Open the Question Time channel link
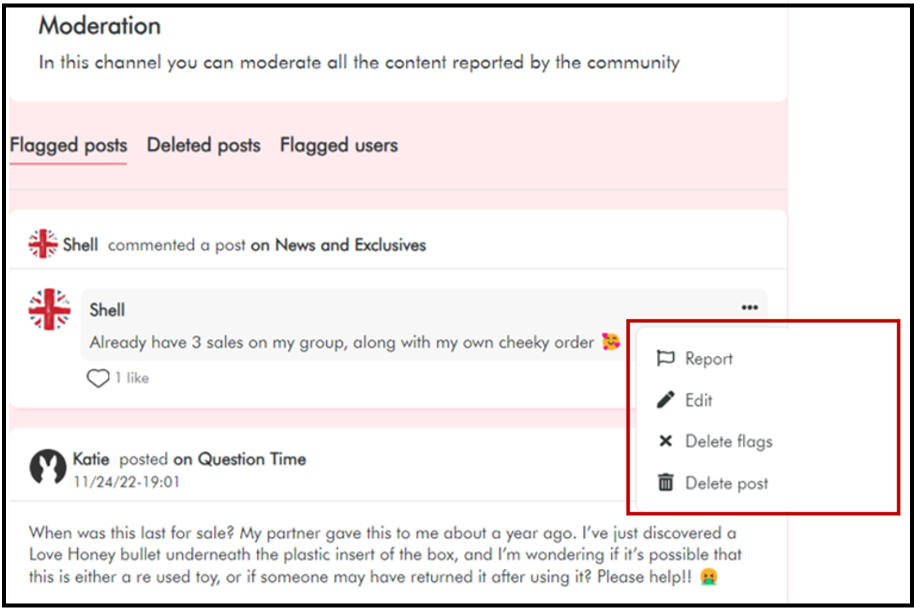Screen dimensions: 914x608 pyautogui.click(x=251, y=459)
